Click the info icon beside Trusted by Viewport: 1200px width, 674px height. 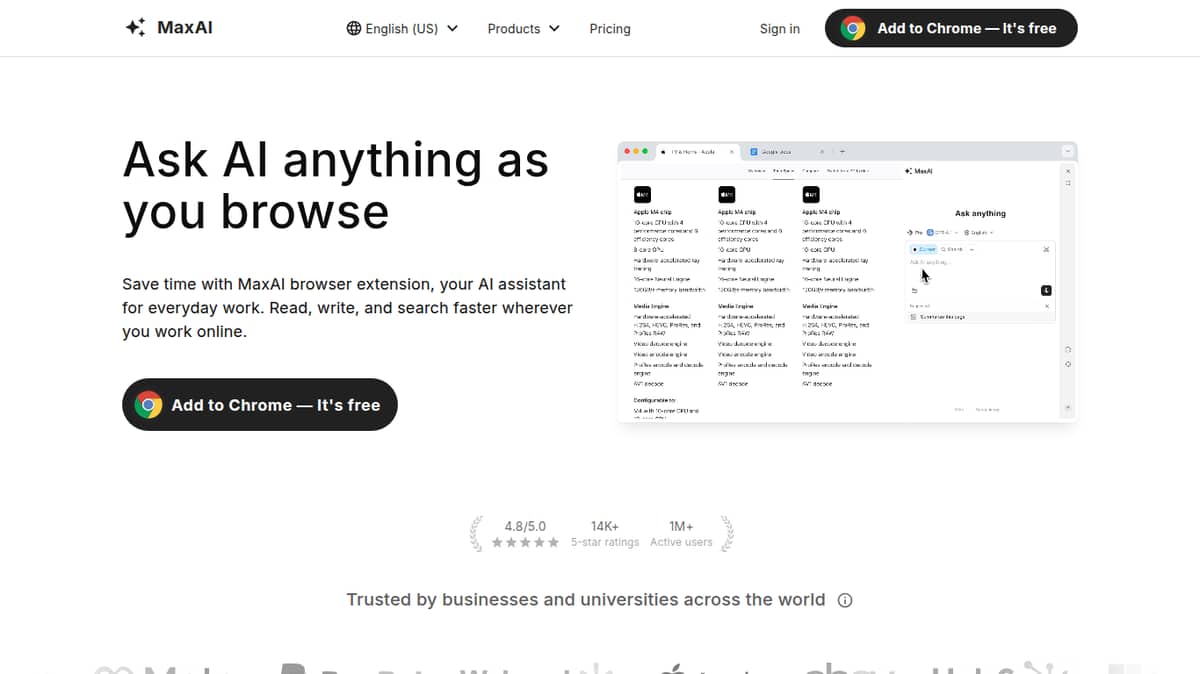(845, 601)
